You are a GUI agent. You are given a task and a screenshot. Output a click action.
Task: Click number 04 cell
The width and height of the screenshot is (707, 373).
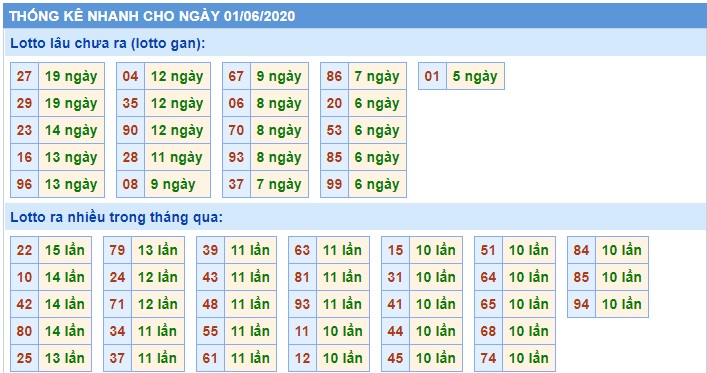click(x=130, y=76)
